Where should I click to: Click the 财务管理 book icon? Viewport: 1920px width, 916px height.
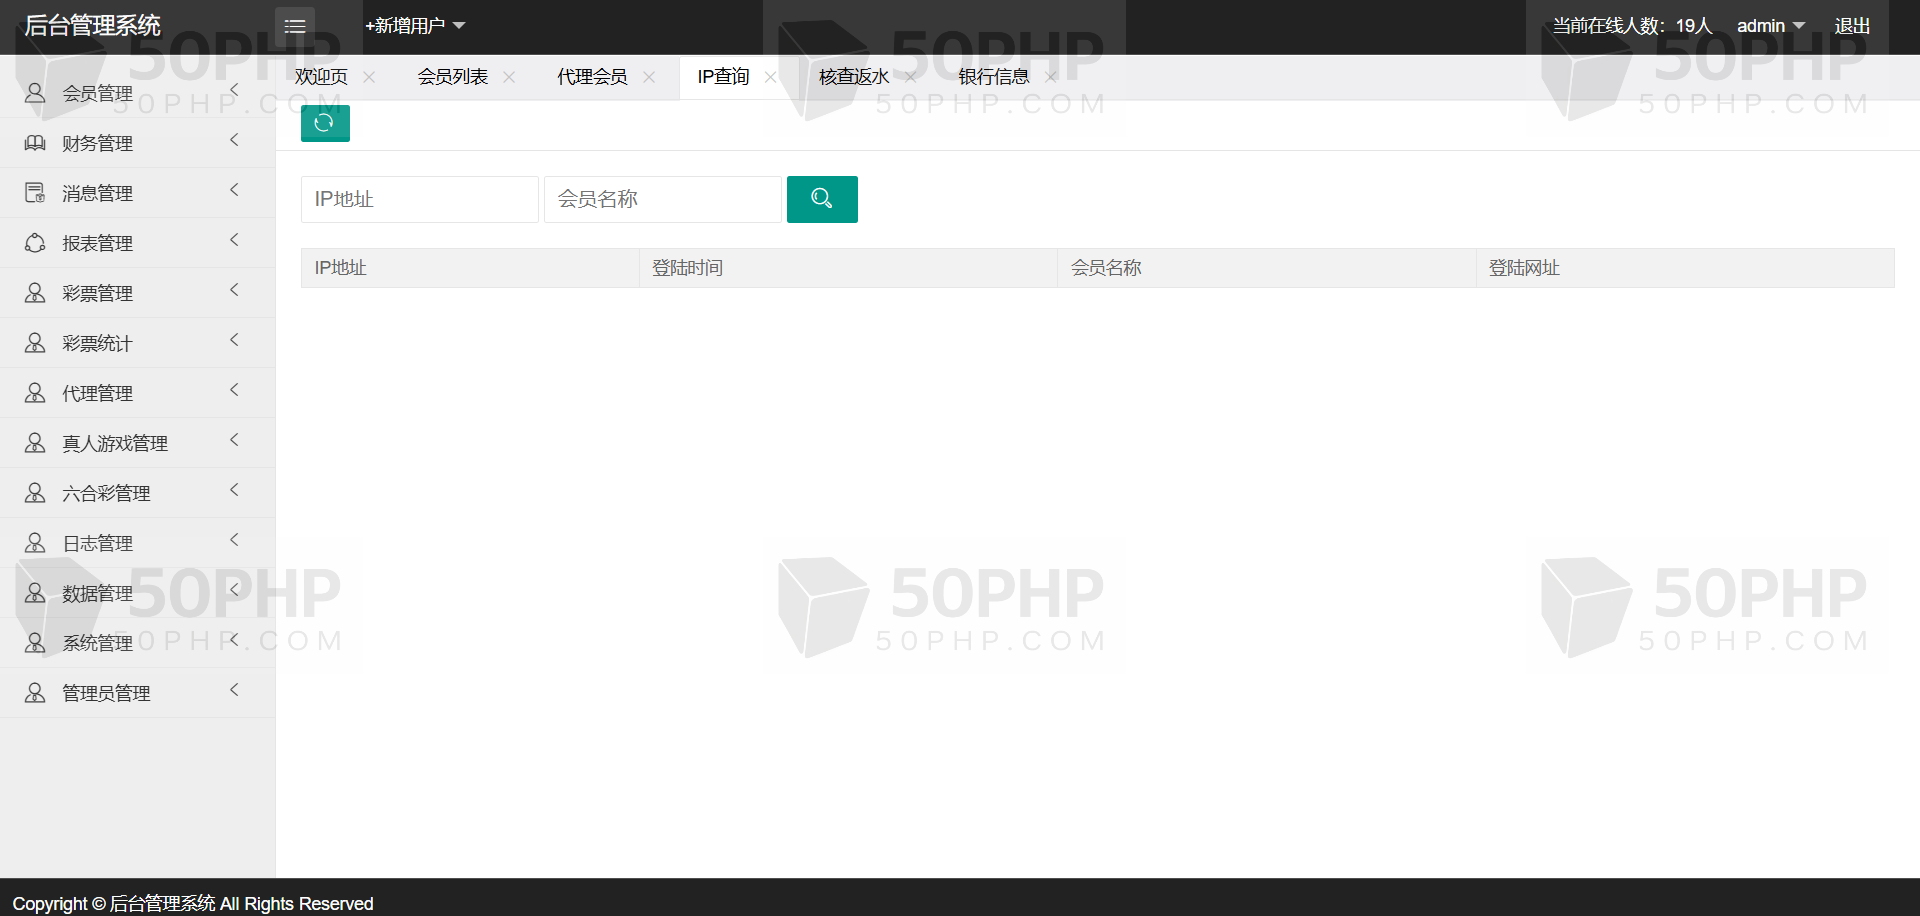pos(35,143)
